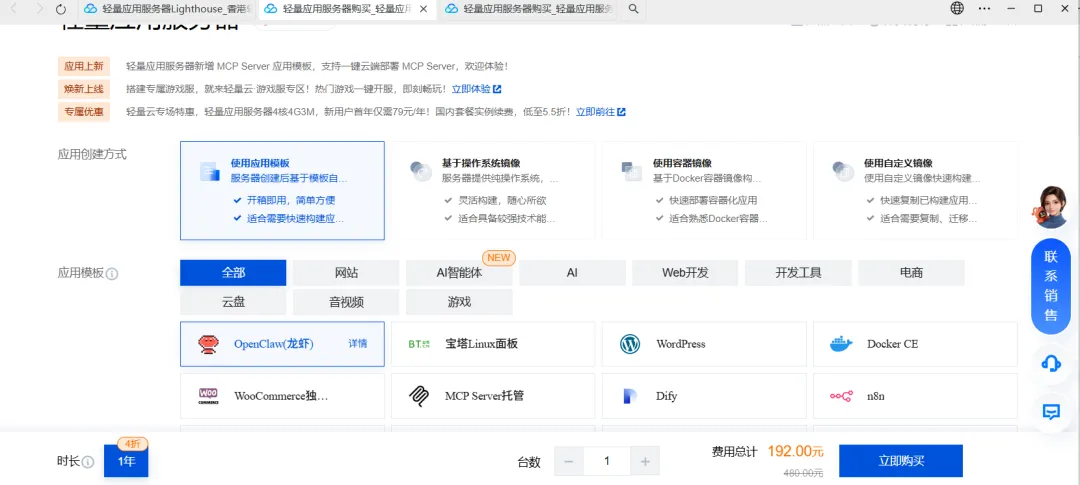
Task: Click the WordPress logo icon
Action: coord(630,344)
